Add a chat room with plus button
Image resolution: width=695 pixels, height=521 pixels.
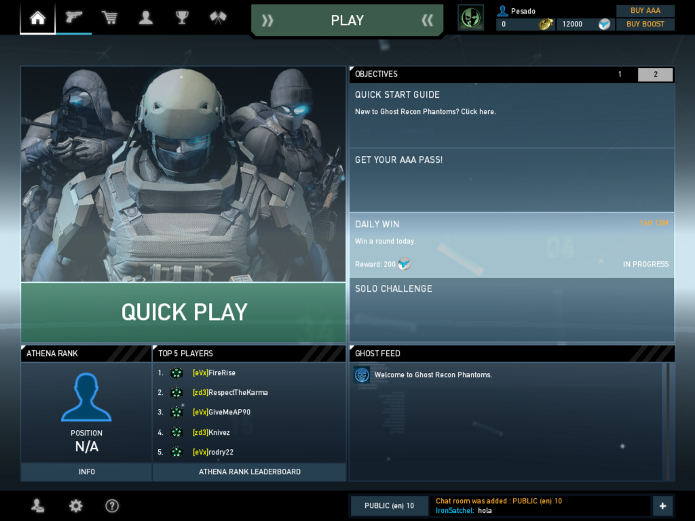point(663,505)
